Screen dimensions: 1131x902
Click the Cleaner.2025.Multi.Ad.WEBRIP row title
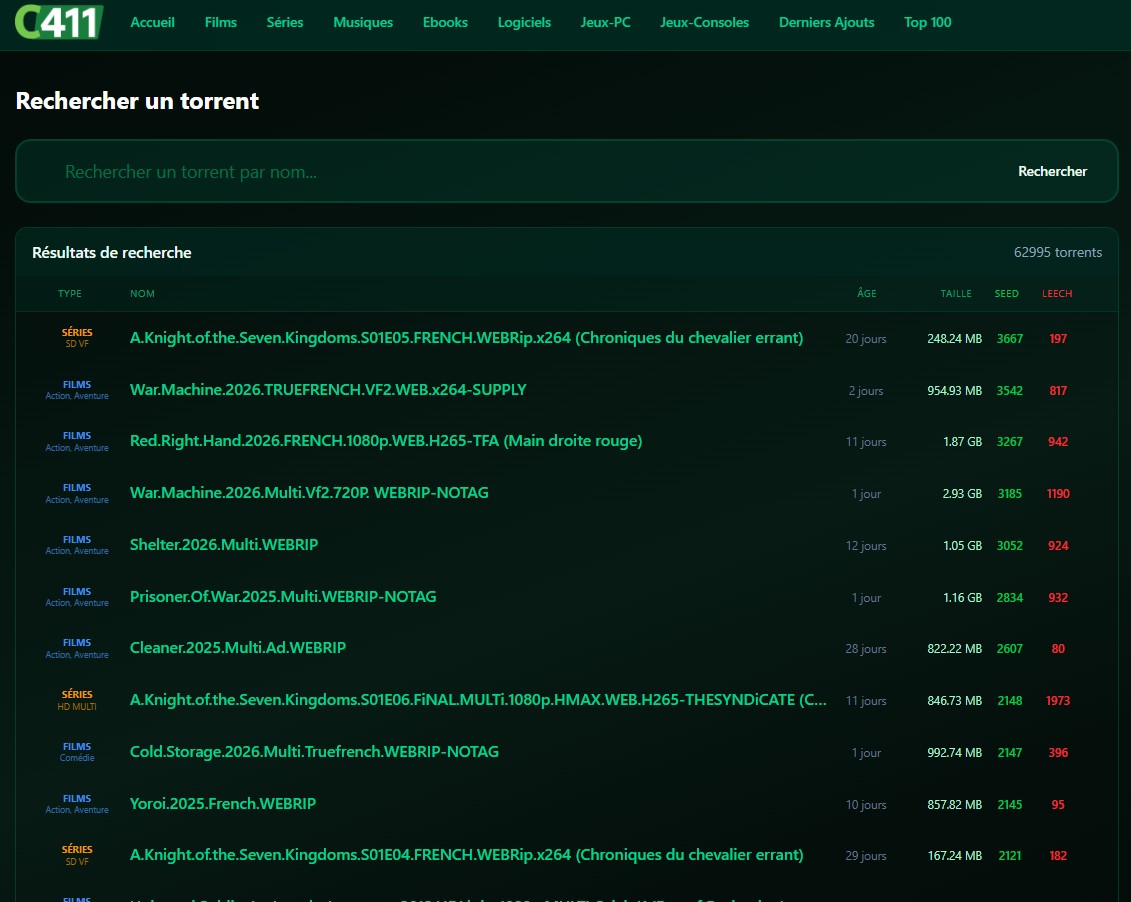(238, 648)
